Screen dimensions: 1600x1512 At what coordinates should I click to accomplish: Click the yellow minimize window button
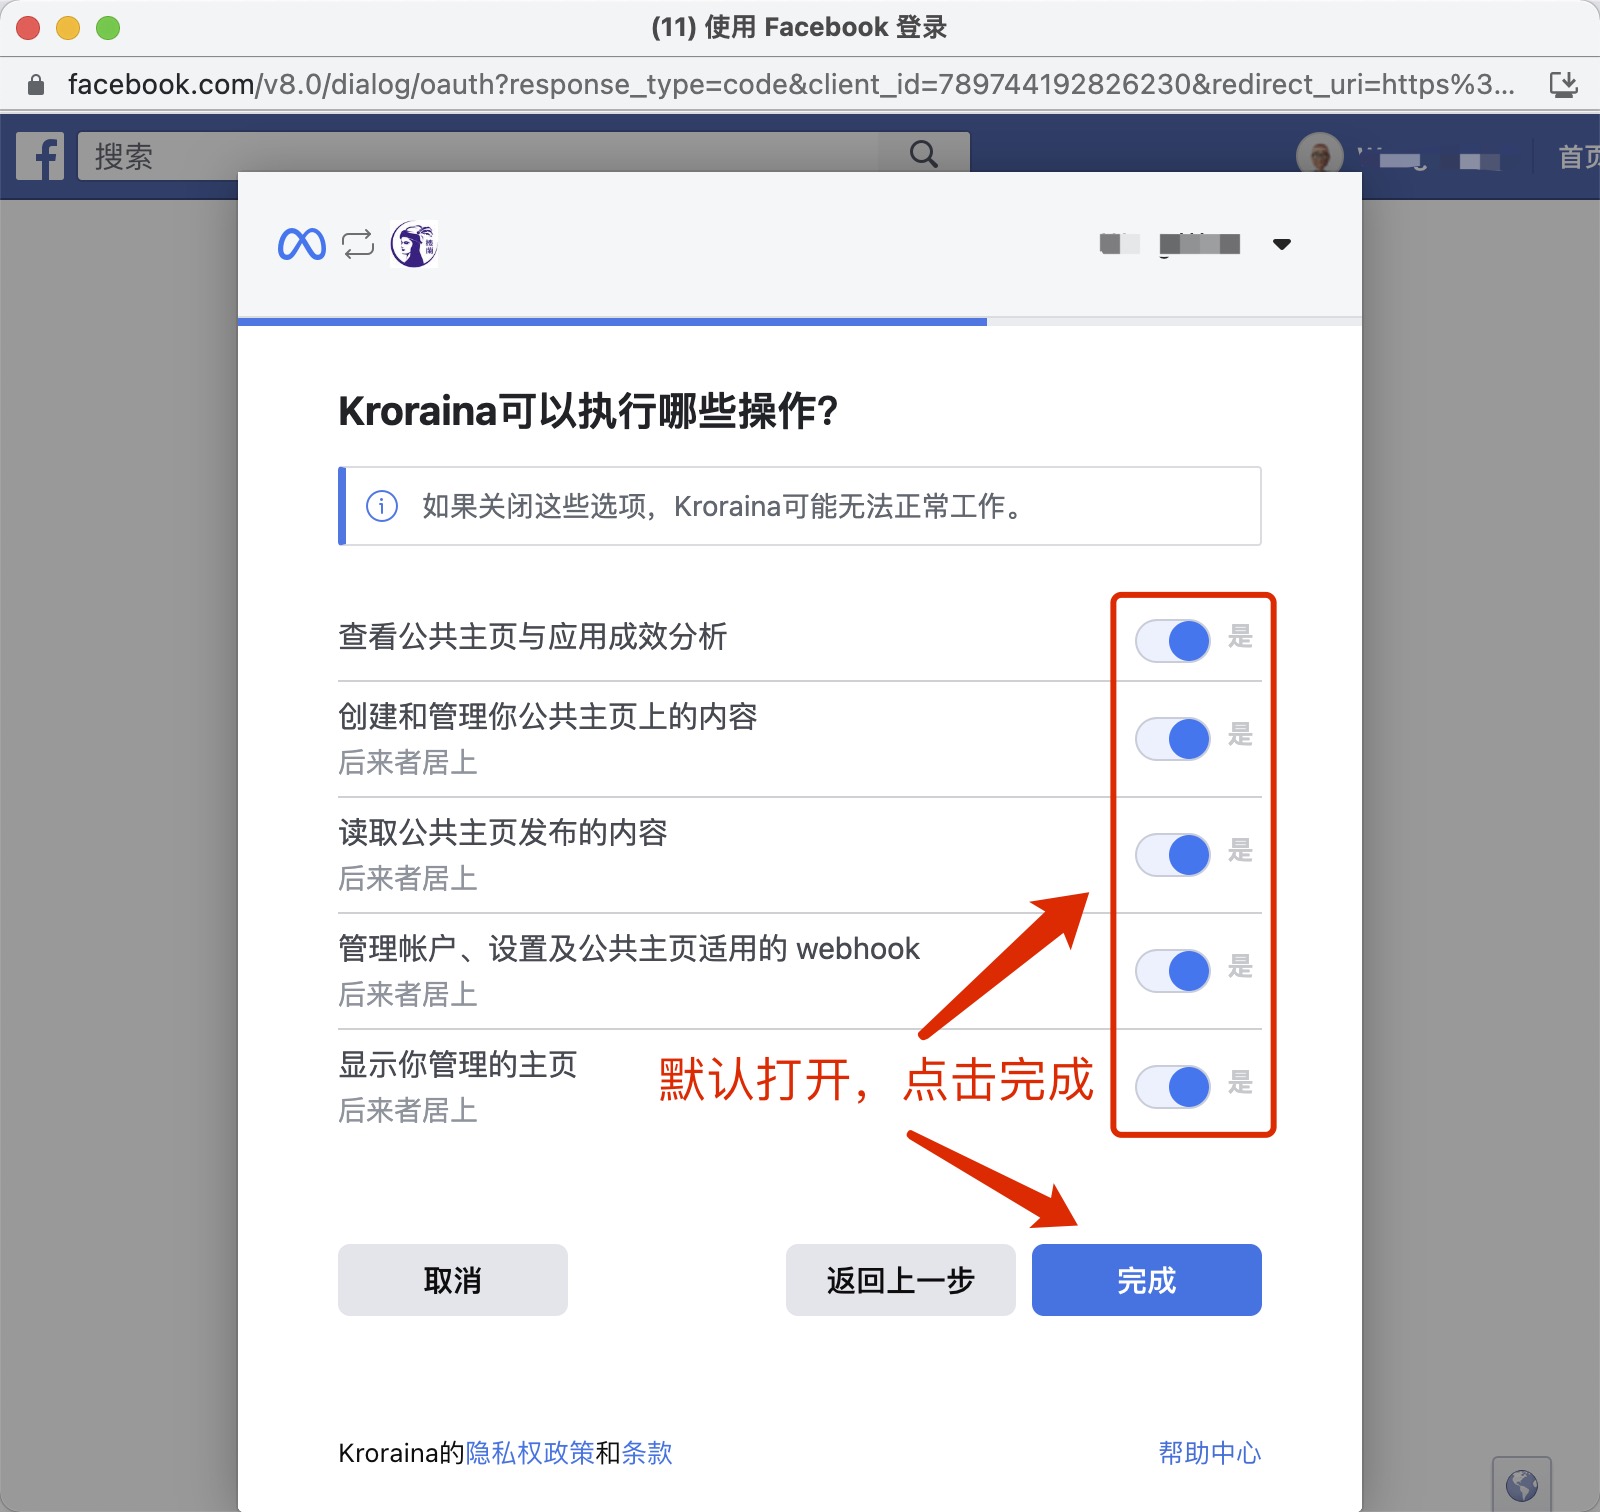coord(68,28)
